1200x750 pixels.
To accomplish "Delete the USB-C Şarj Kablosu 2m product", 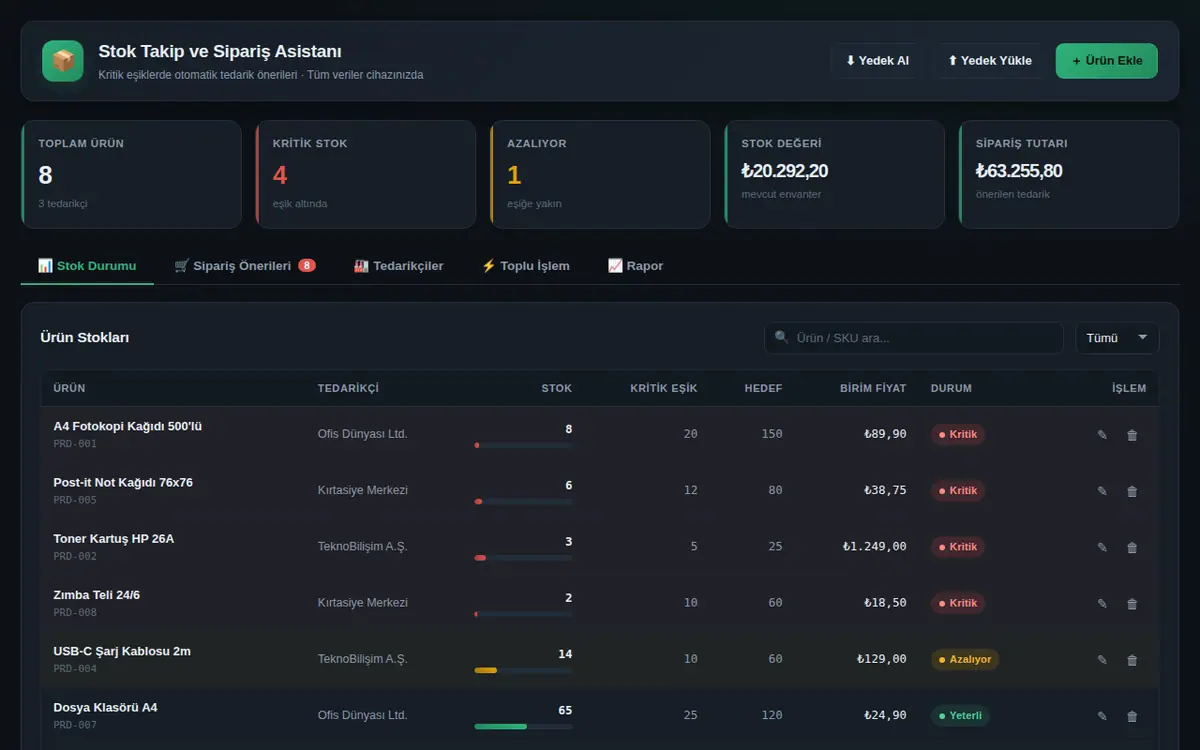I will 1132,660.
